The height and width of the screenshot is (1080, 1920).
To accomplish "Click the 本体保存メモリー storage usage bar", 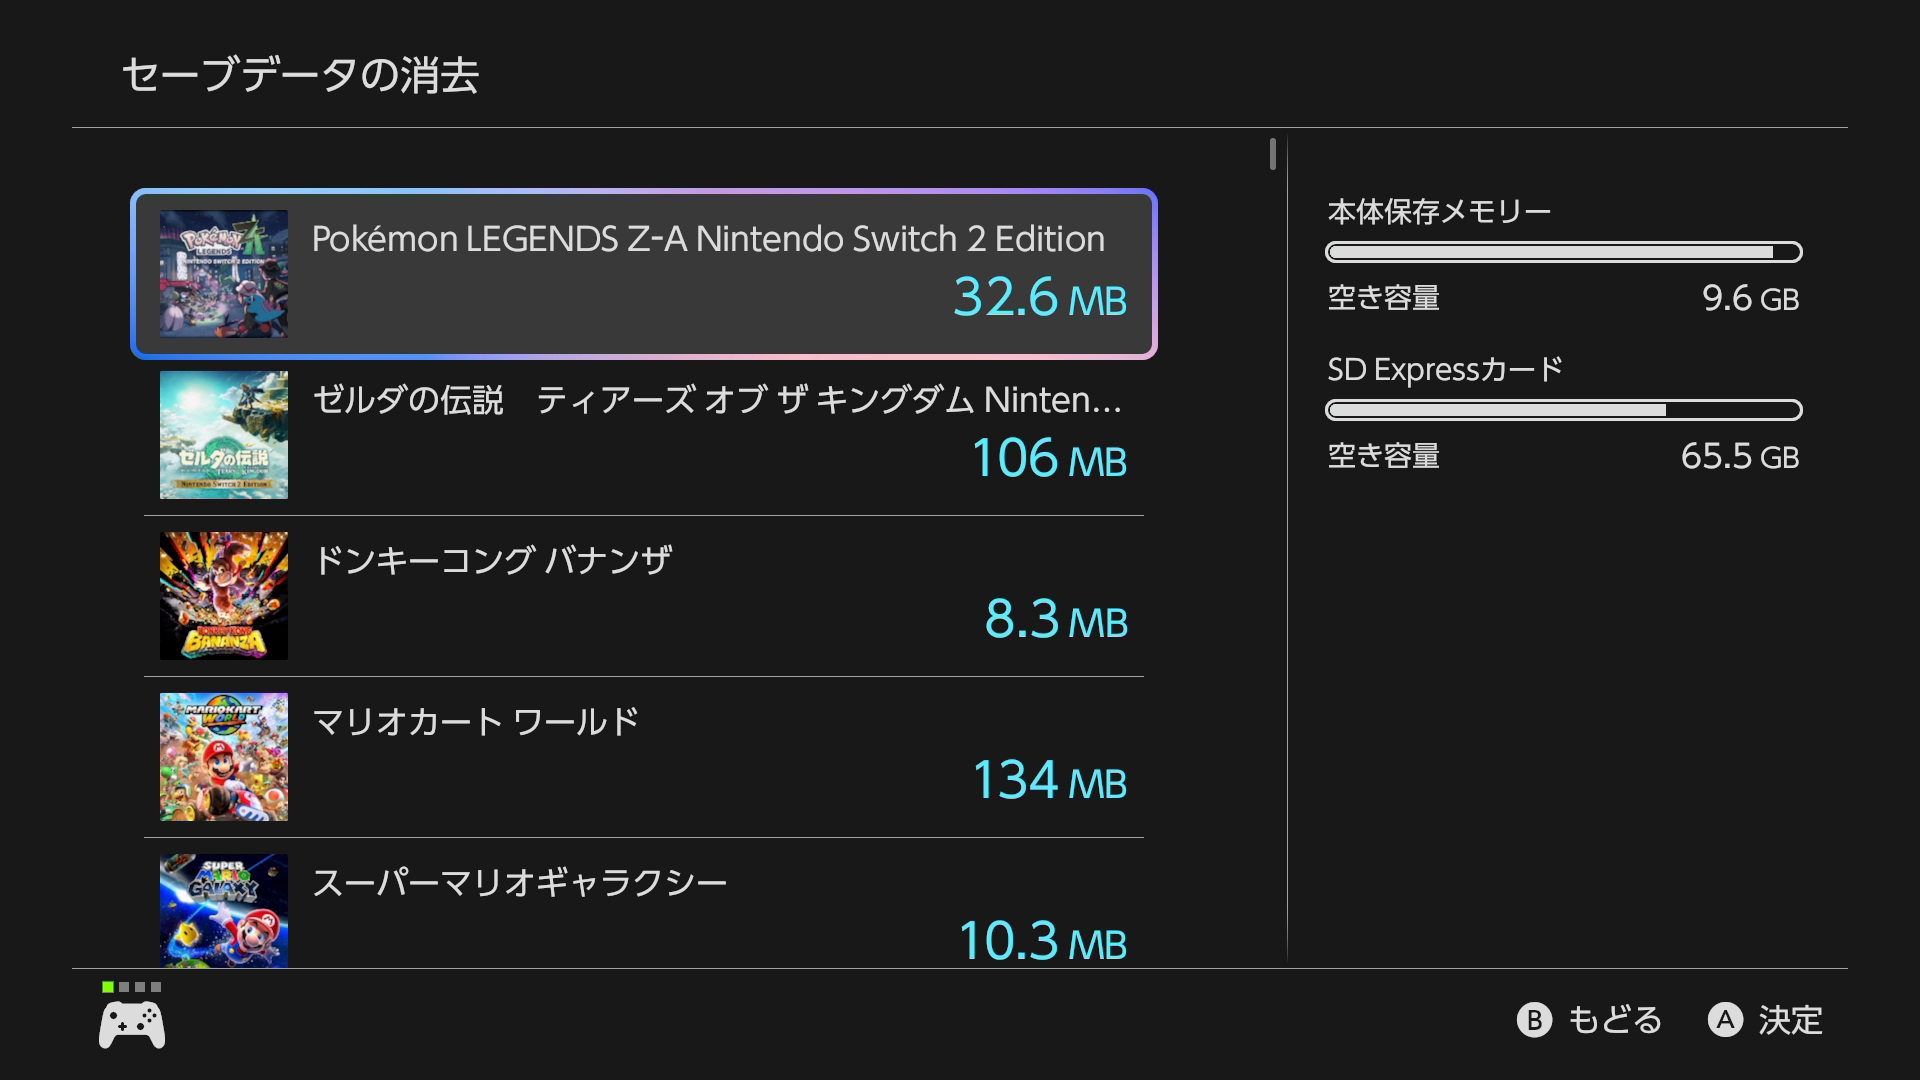I will [1563, 252].
